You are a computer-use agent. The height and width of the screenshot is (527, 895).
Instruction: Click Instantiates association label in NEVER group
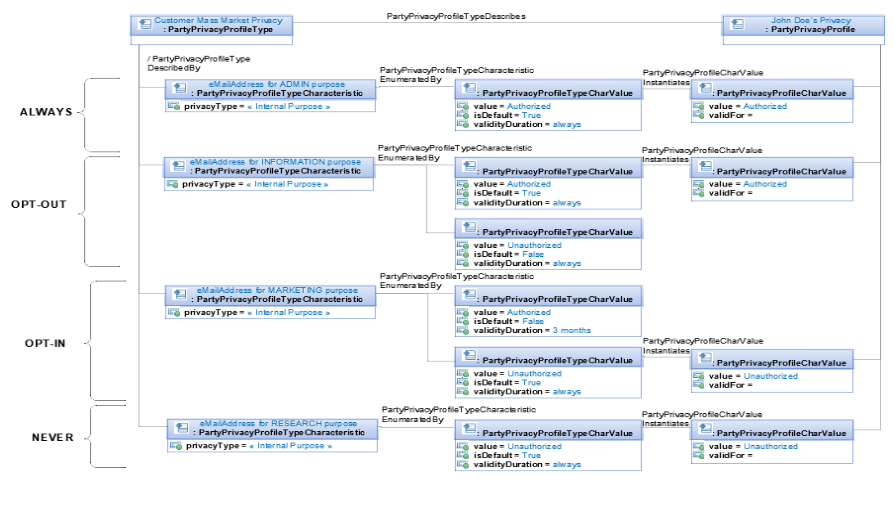coord(666,423)
